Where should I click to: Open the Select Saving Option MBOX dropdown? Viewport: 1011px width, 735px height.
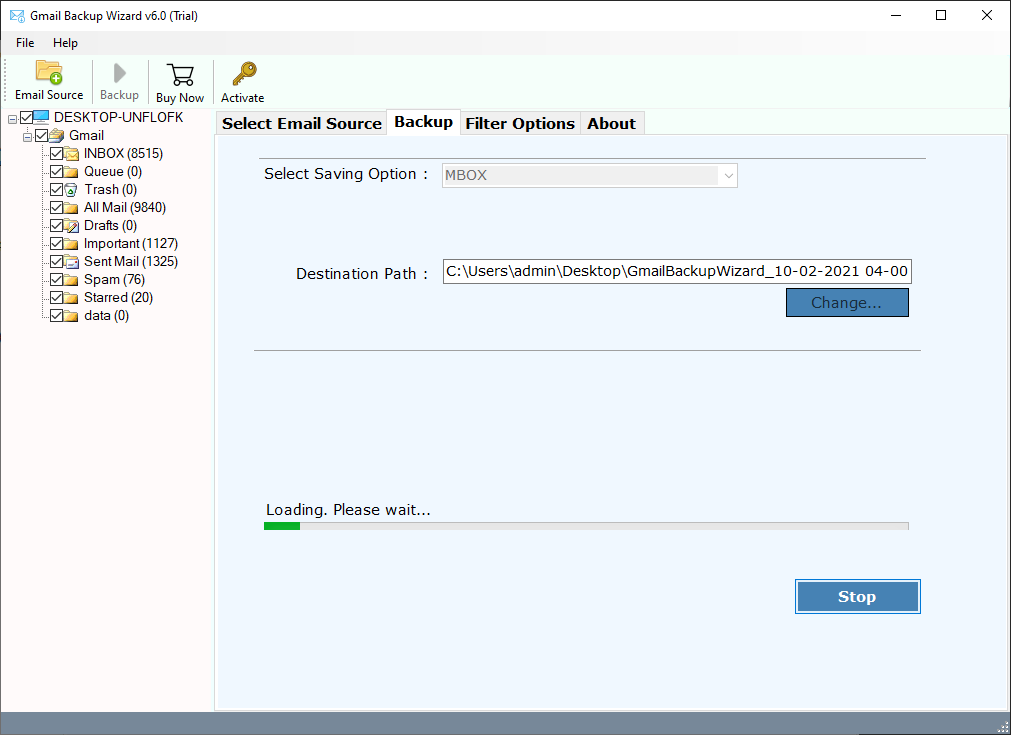click(589, 175)
